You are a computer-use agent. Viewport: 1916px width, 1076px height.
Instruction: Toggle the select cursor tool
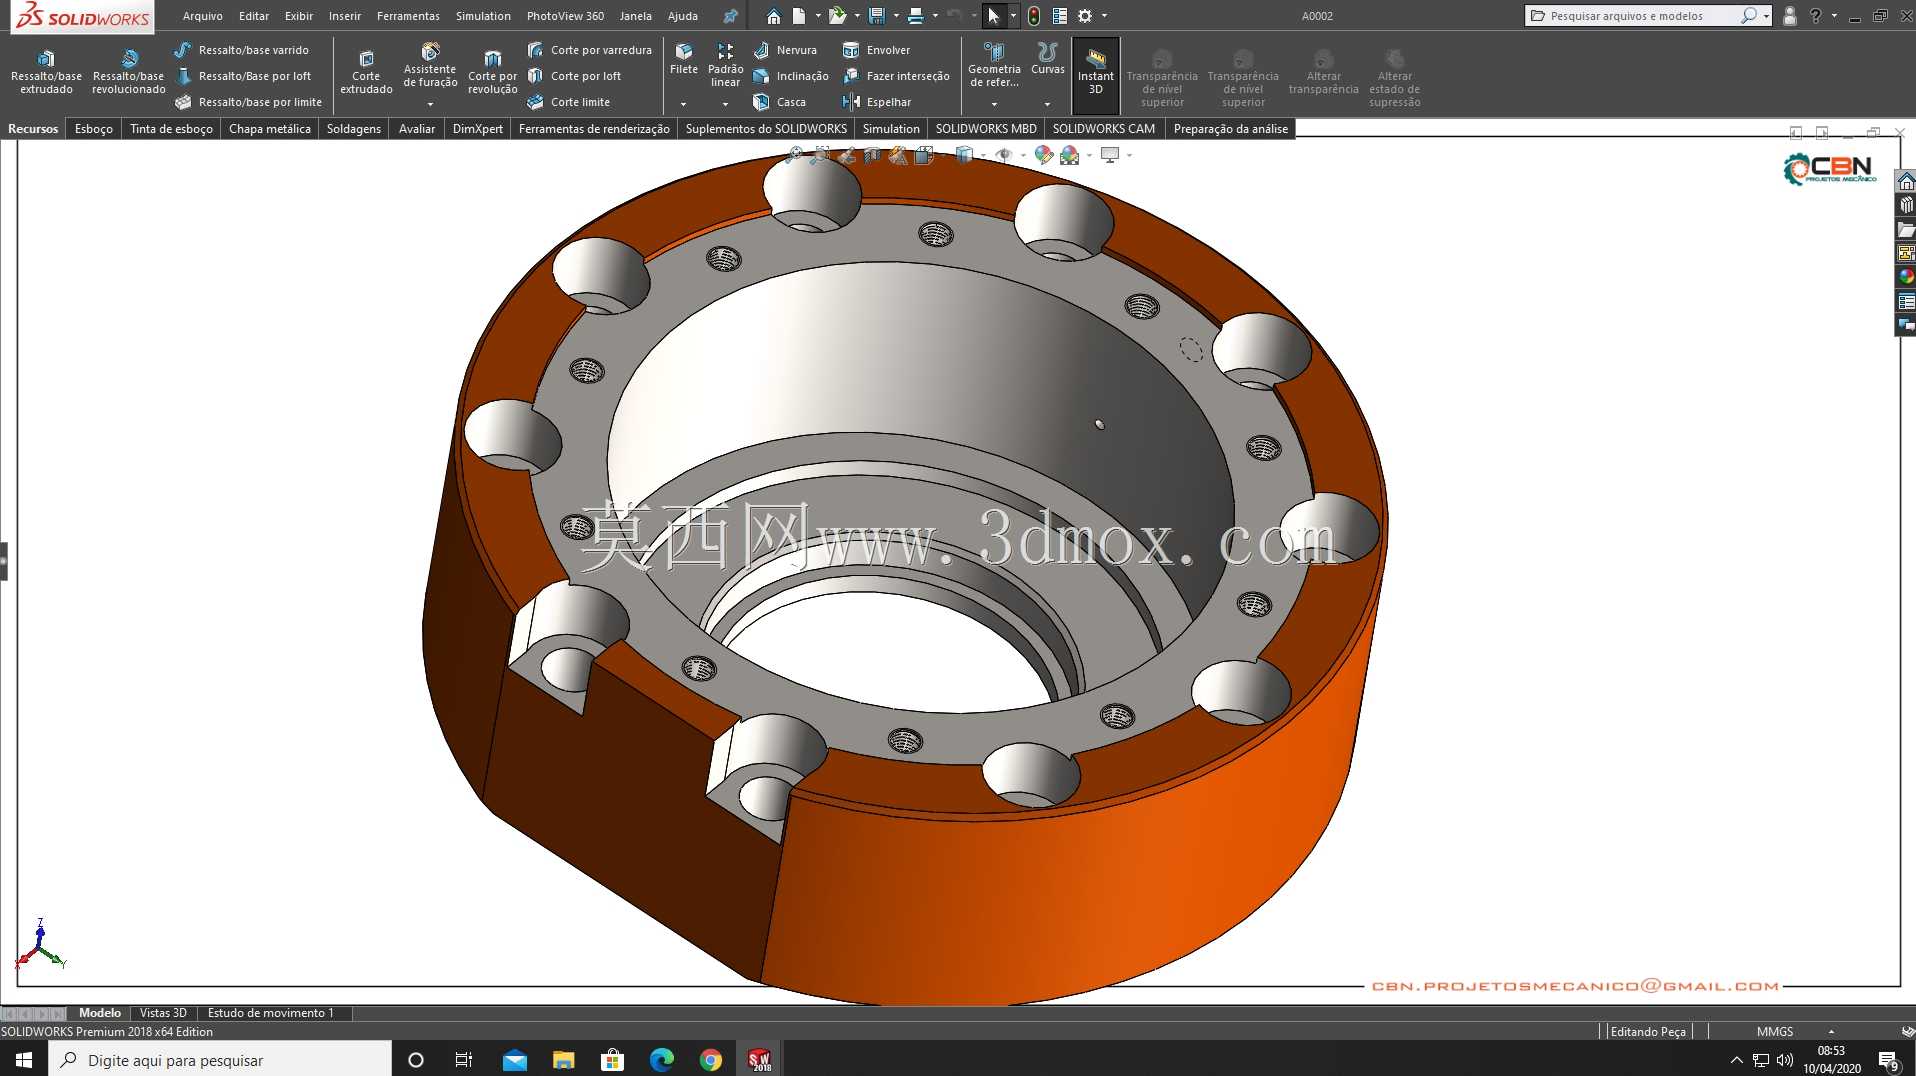tap(993, 16)
